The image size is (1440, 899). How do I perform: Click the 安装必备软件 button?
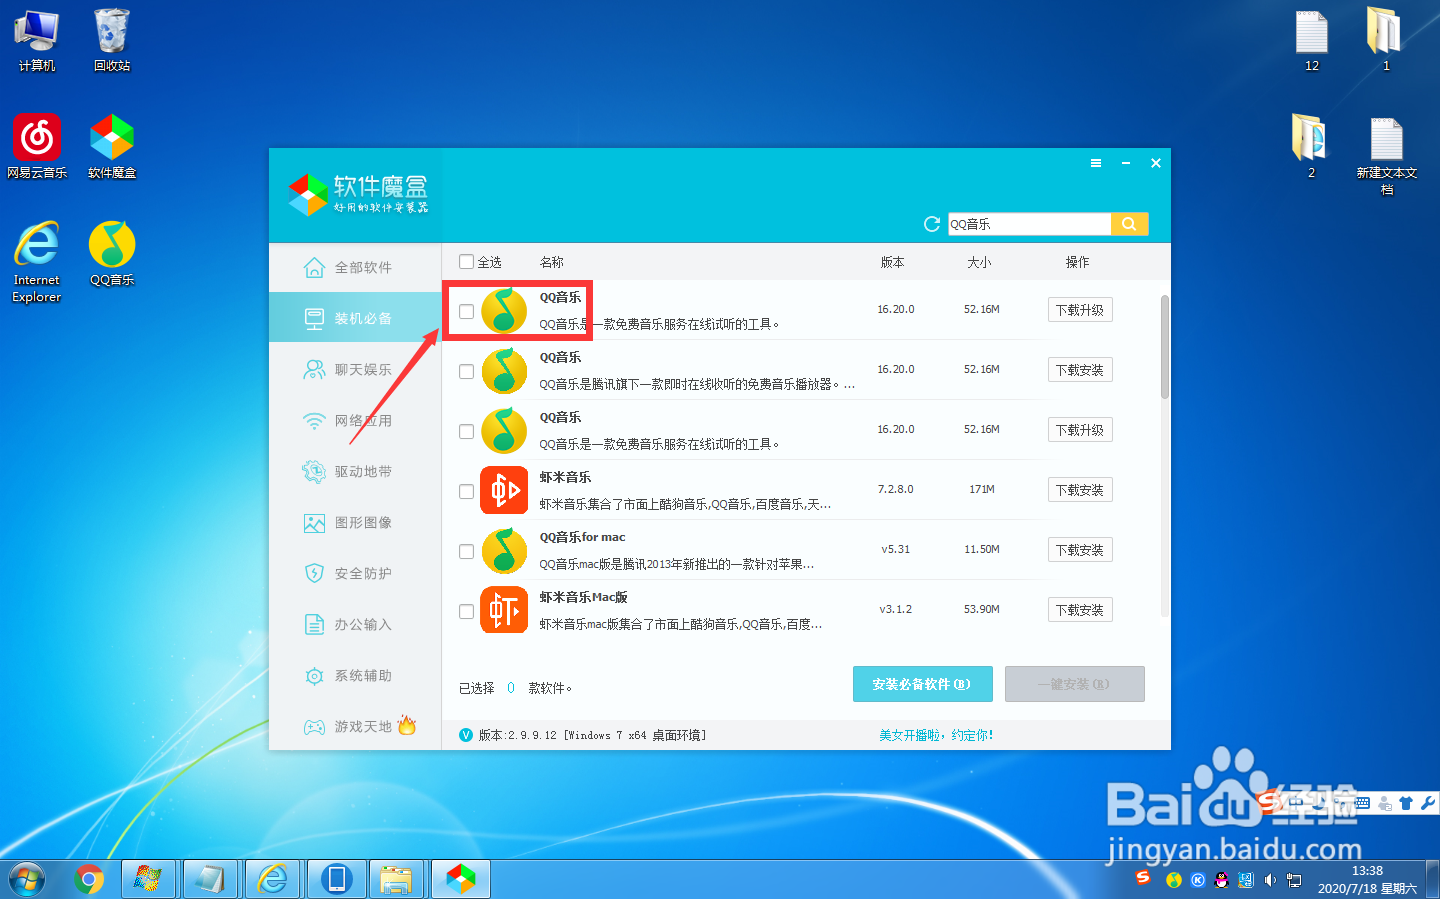923,684
